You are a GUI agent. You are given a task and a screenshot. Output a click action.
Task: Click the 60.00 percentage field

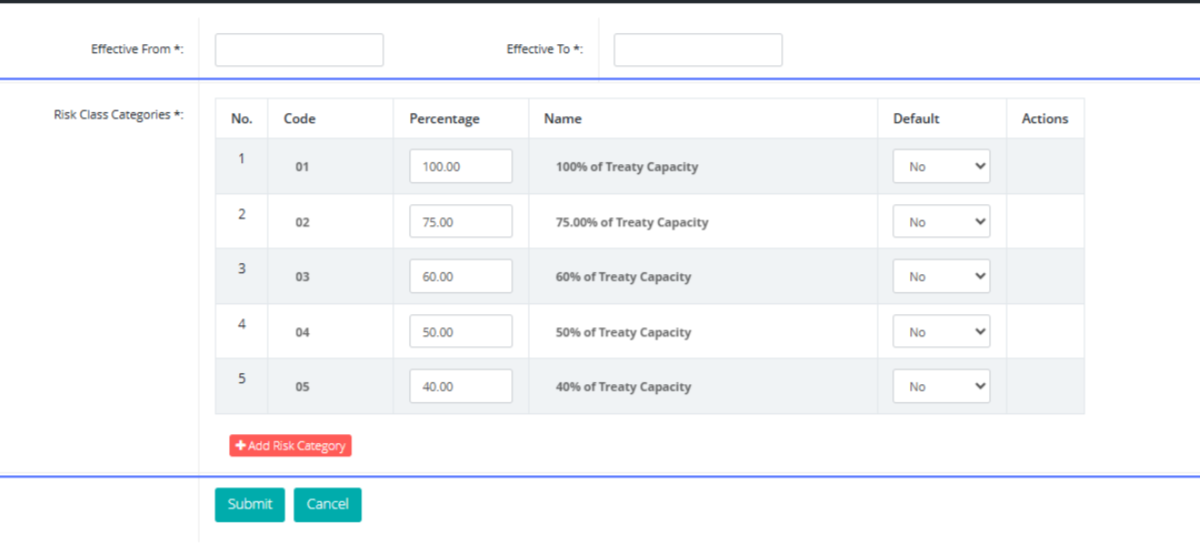(x=460, y=277)
